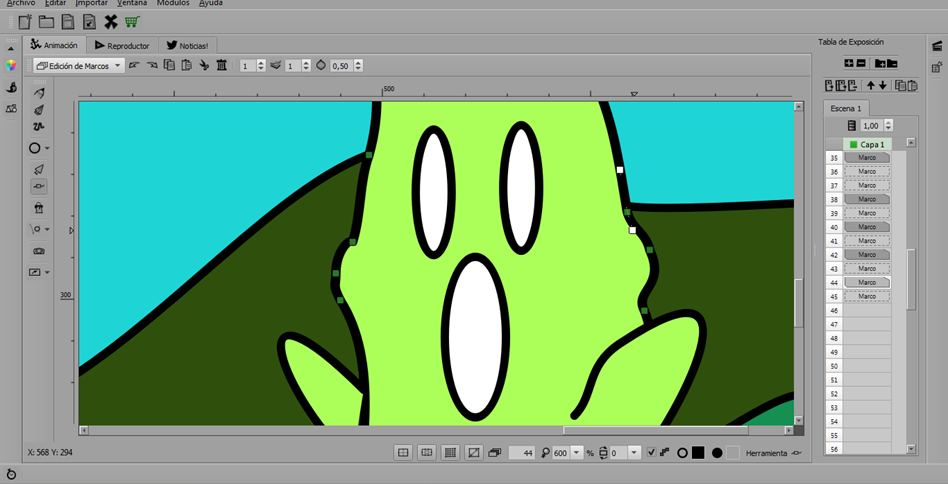Select the Object Selection tool
Viewport: 948px width, 484px height.
tap(39, 169)
